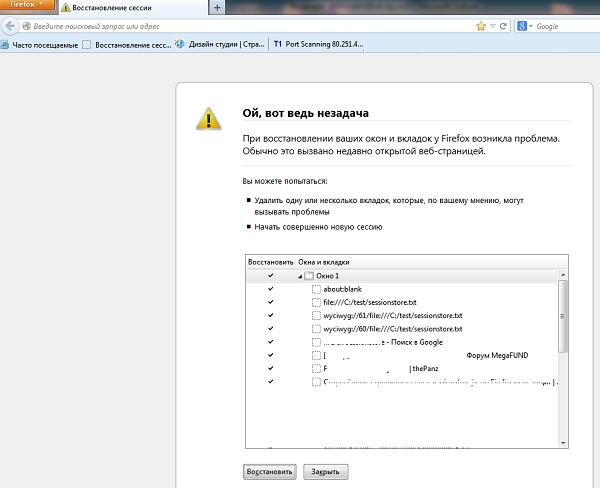The image size is (600, 488).
Task: Uncheck the restore checkmark for Окно 1
Action: (271, 276)
